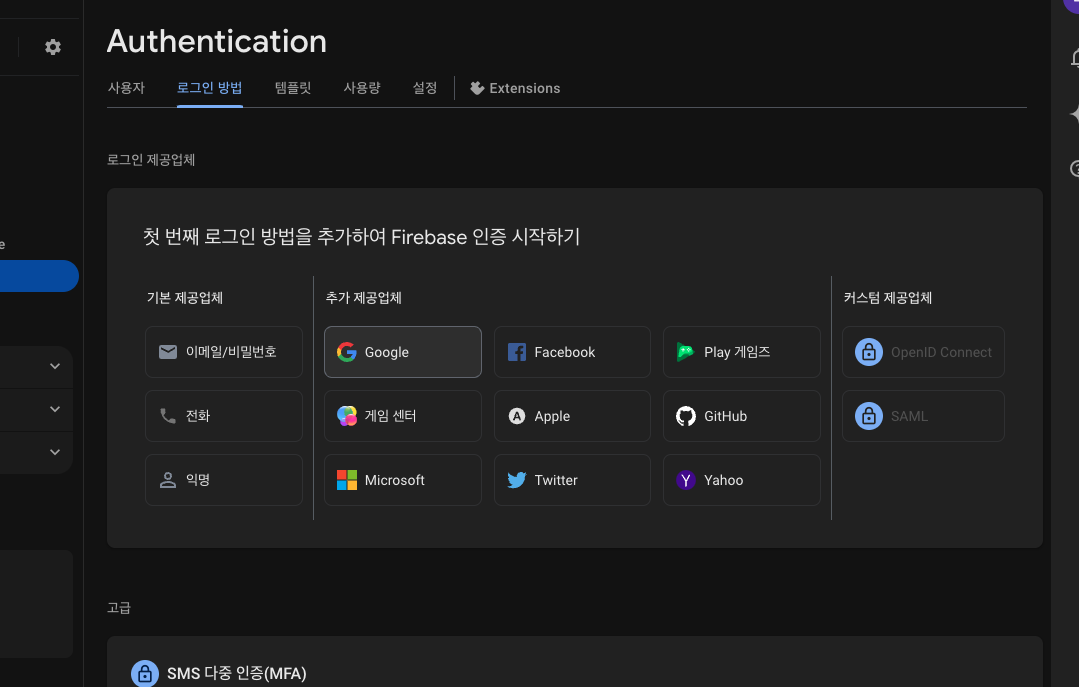Click the Apple logo icon
Image resolution: width=1079 pixels, height=687 pixels.
517,416
